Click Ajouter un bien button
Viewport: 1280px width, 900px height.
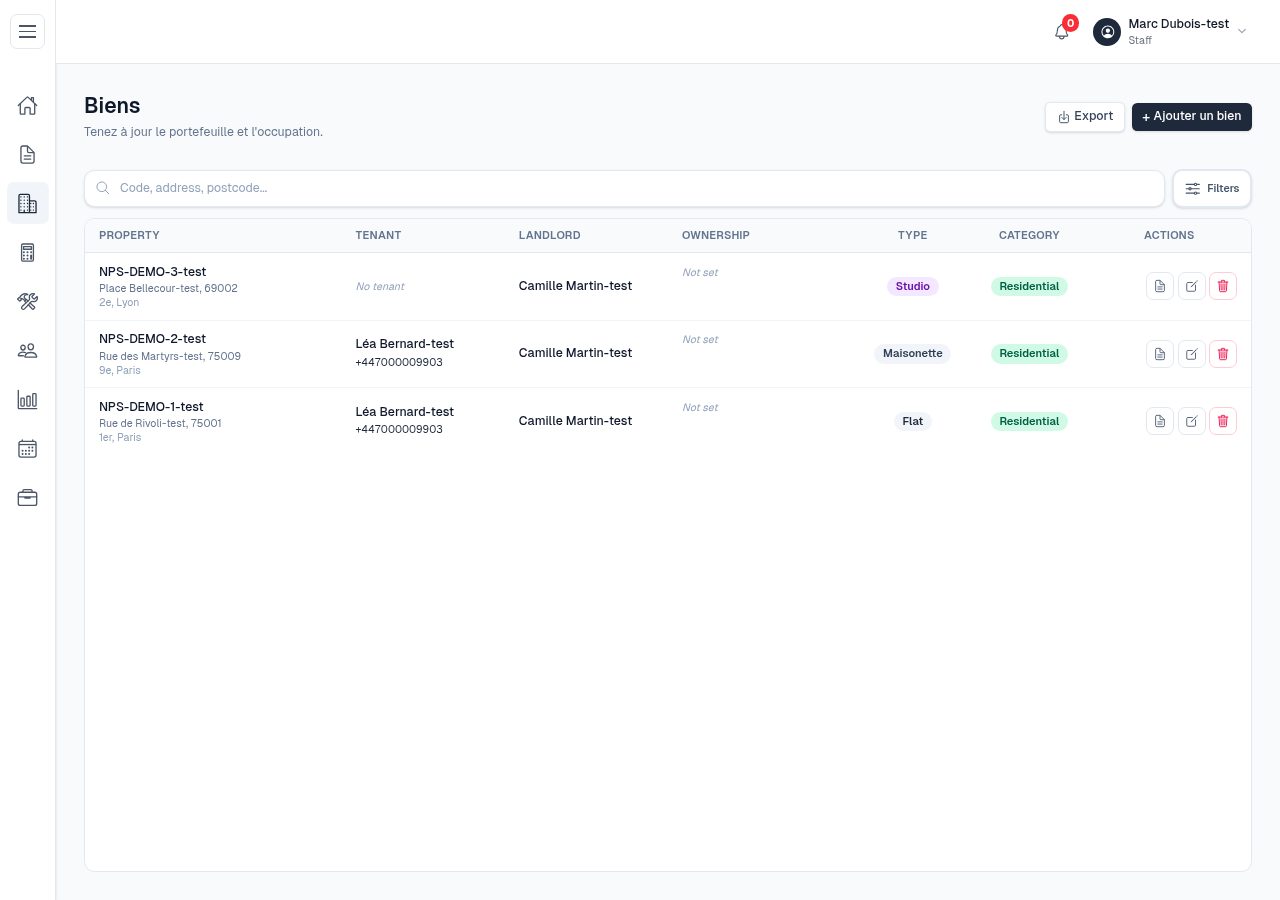click(x=1192, y=117)
